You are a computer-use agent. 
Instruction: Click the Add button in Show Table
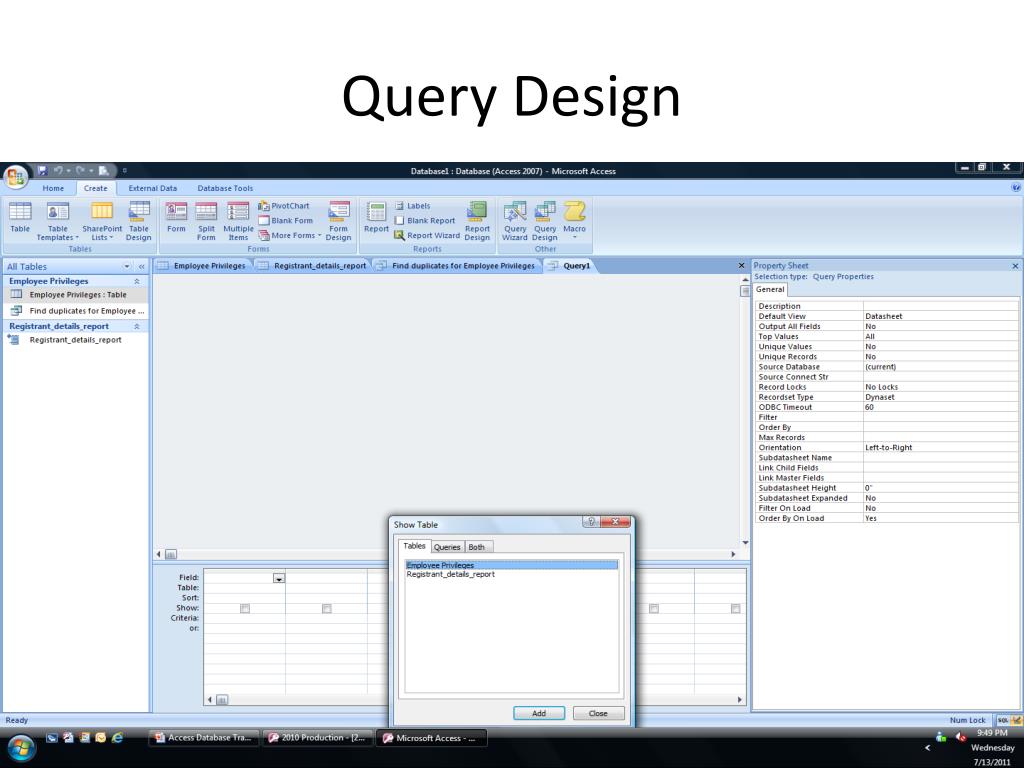tap(539, 713)
